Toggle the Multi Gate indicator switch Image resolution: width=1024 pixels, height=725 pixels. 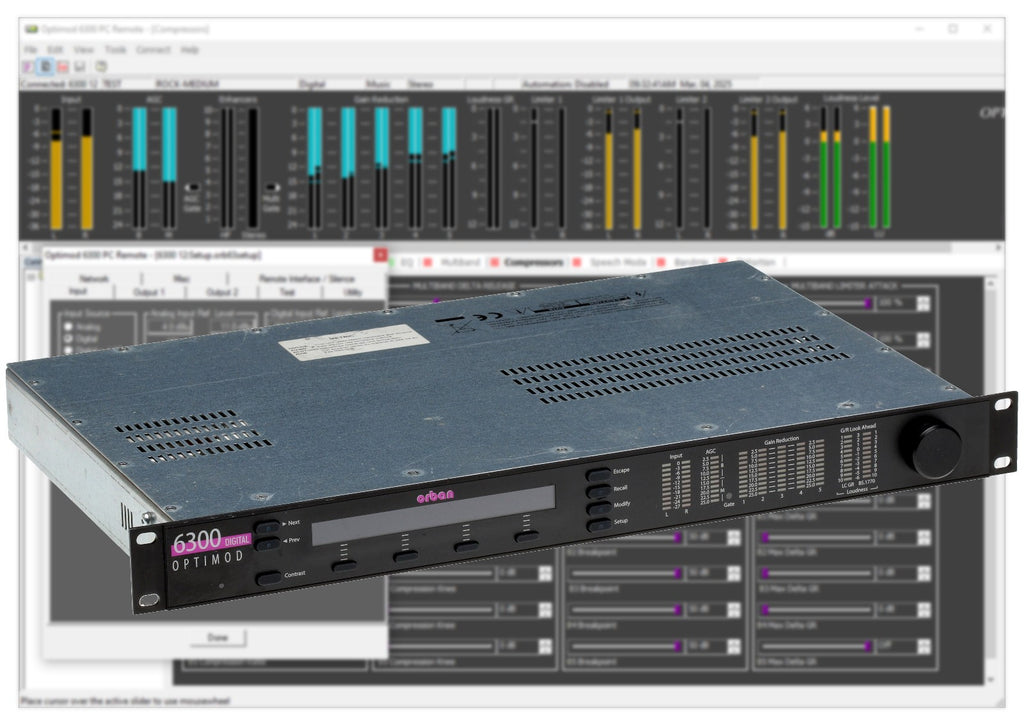pyautogui.click(x=271, y=187)
